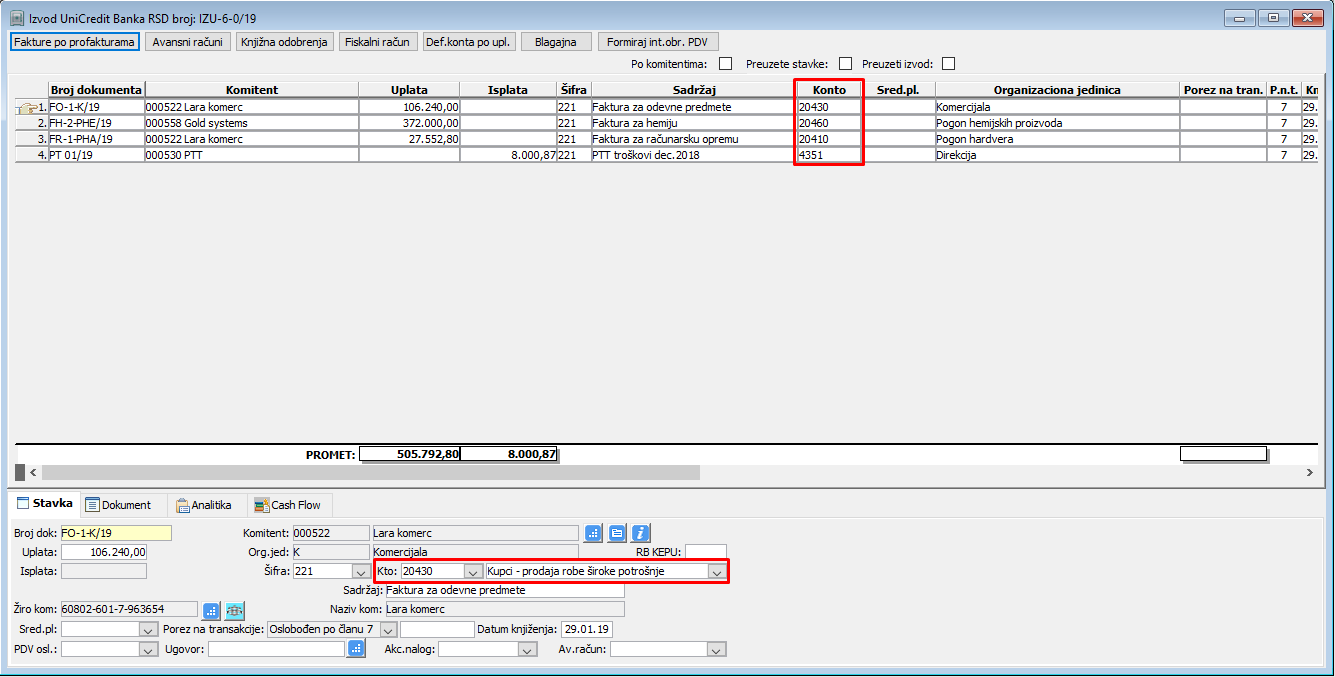Viewport: 1335px width, 677px height.
Task: Click into the Uplata amount field
Action: 104,552
